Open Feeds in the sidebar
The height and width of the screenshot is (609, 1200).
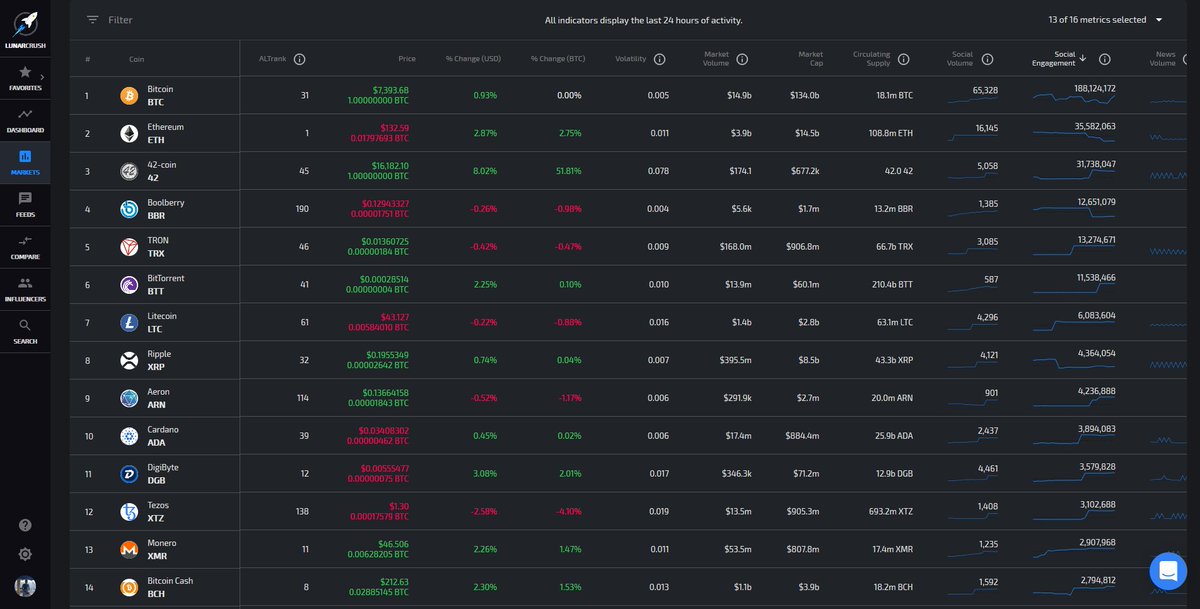25,204
